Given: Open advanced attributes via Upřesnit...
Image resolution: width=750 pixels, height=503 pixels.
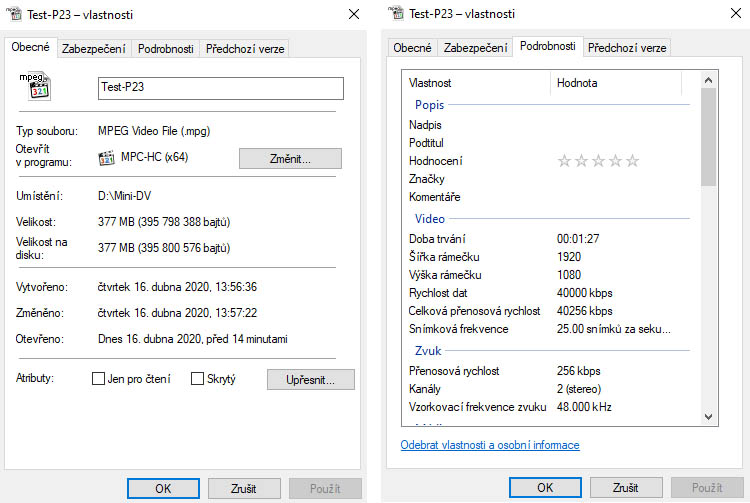Looking at the screenshot, I should point(311,379).
